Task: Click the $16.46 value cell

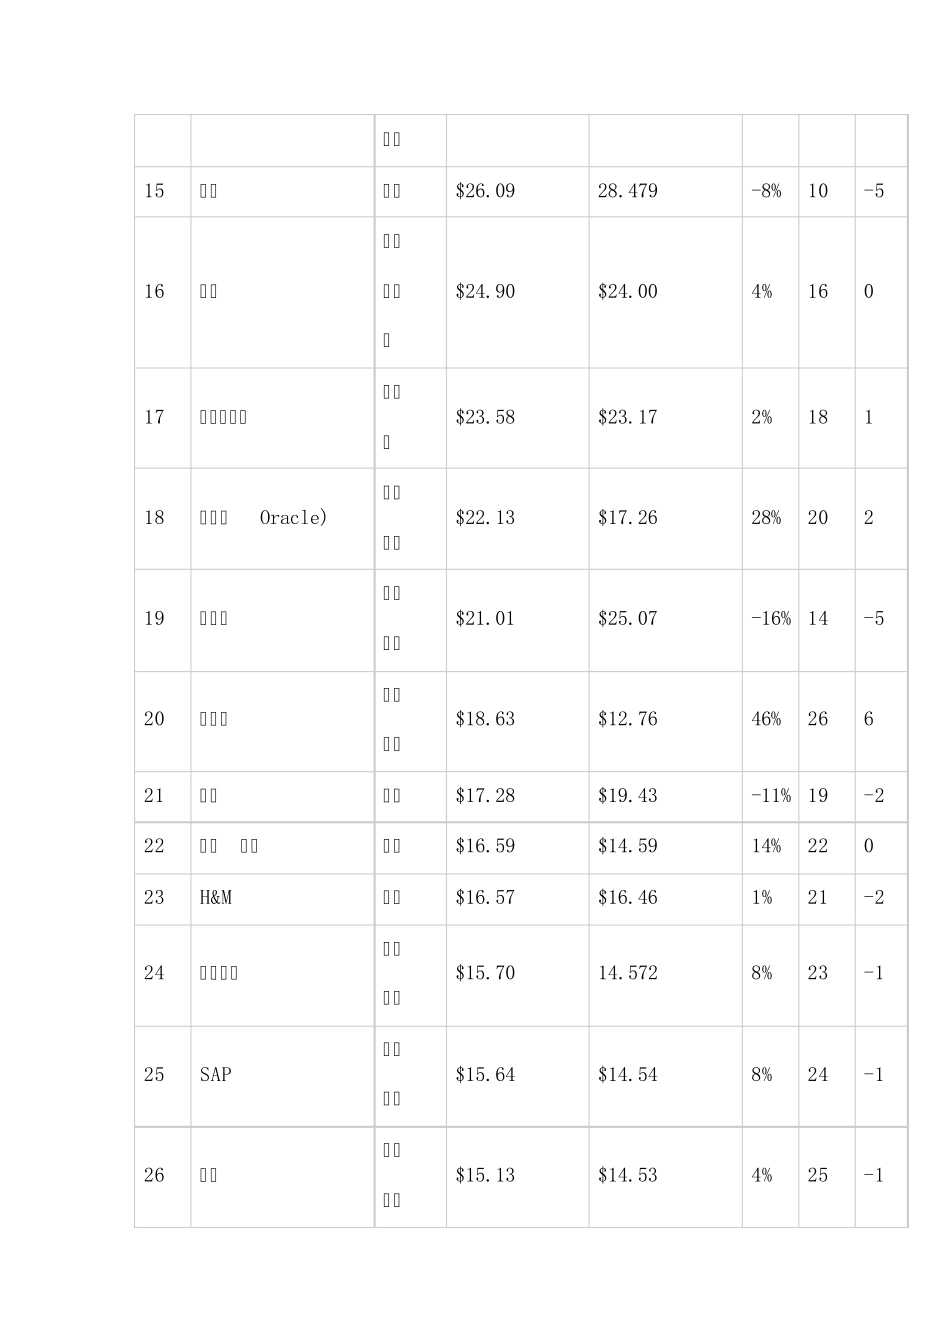Action: coord(628,898)
